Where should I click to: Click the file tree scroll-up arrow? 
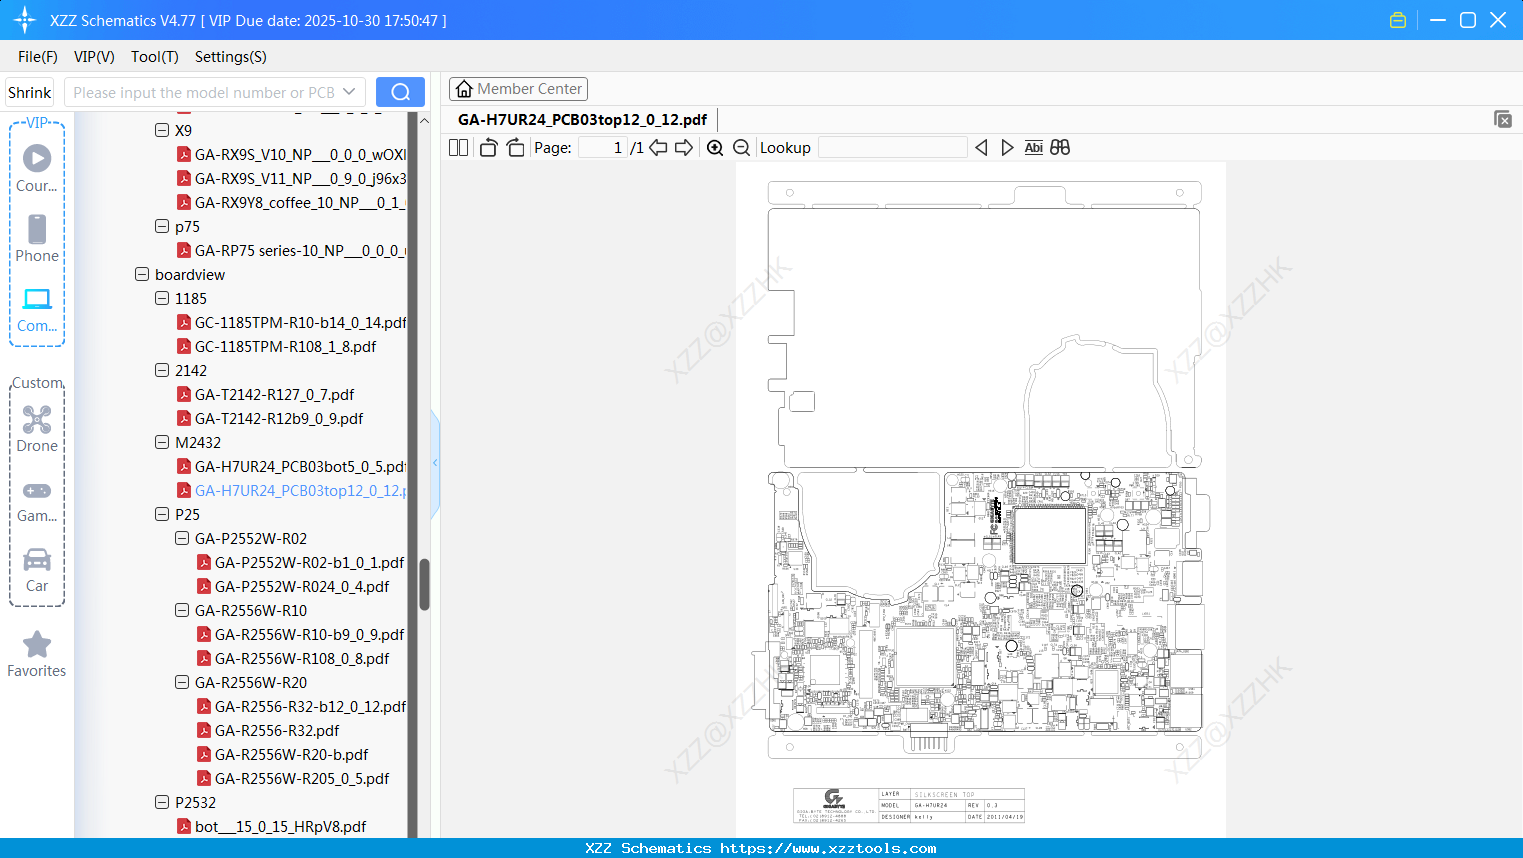424,120
